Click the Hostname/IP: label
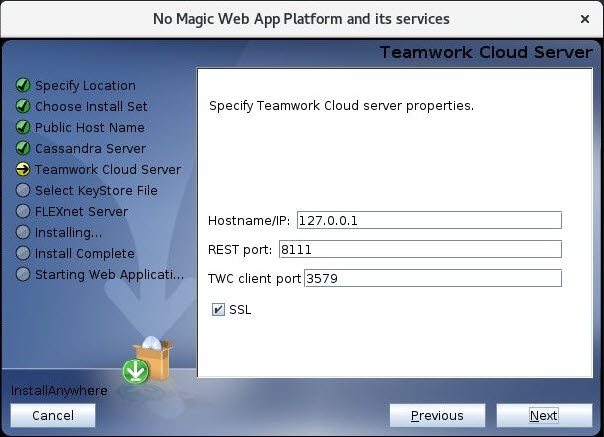The width and height of the screenshot is (604, 437). tap(249, 220)
